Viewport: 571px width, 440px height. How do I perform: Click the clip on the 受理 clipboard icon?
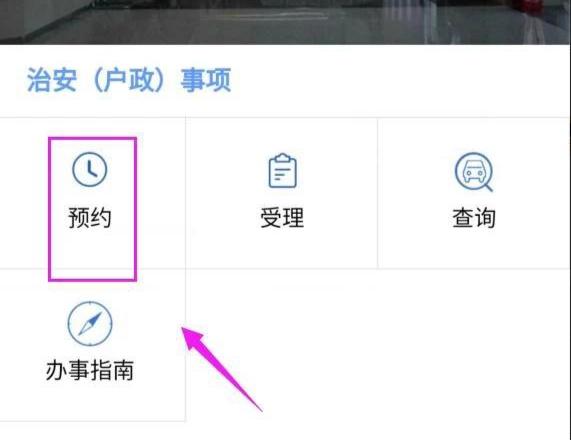coord(283,158)
